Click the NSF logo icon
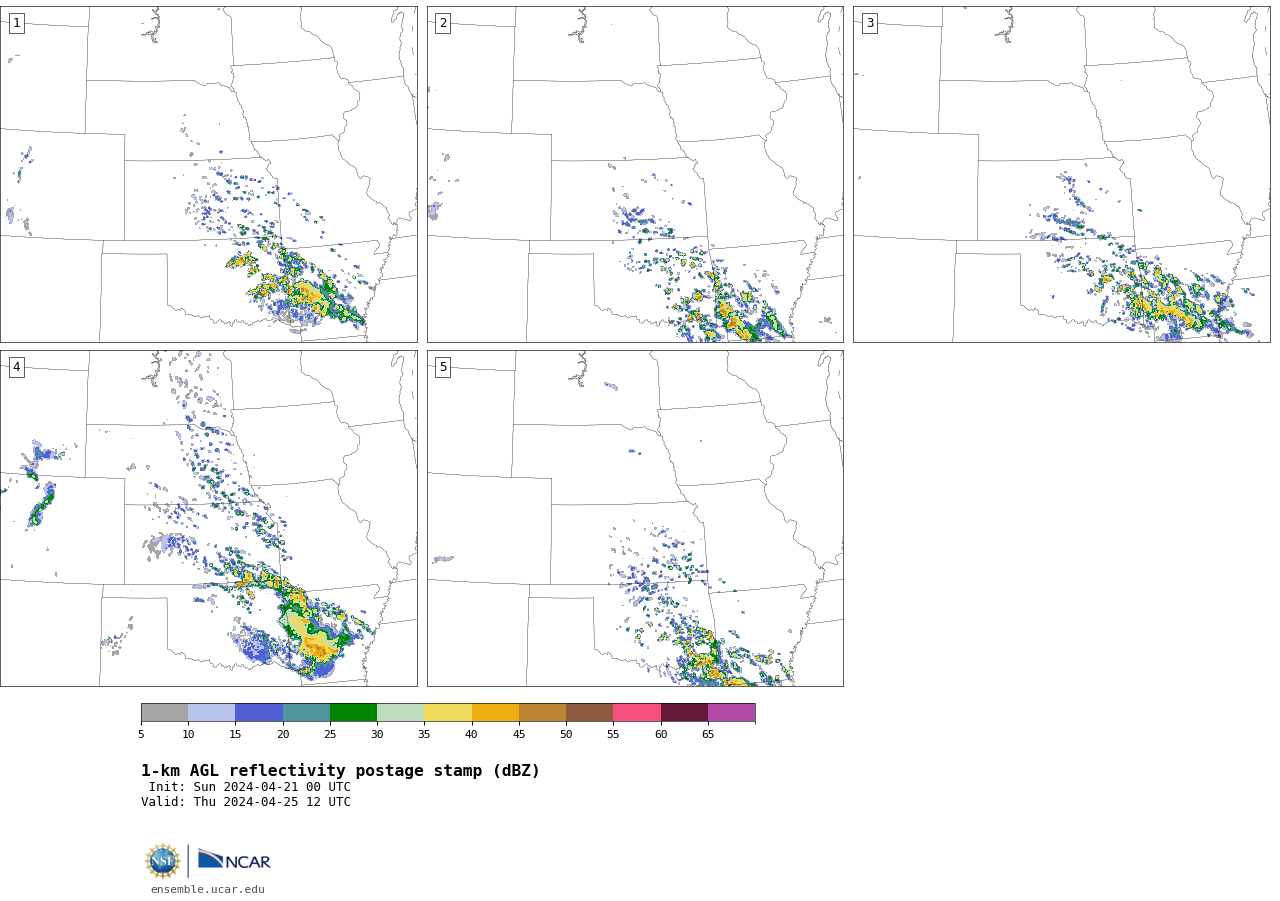Screen dimensions: 1280x901 (x=163, y=861)
